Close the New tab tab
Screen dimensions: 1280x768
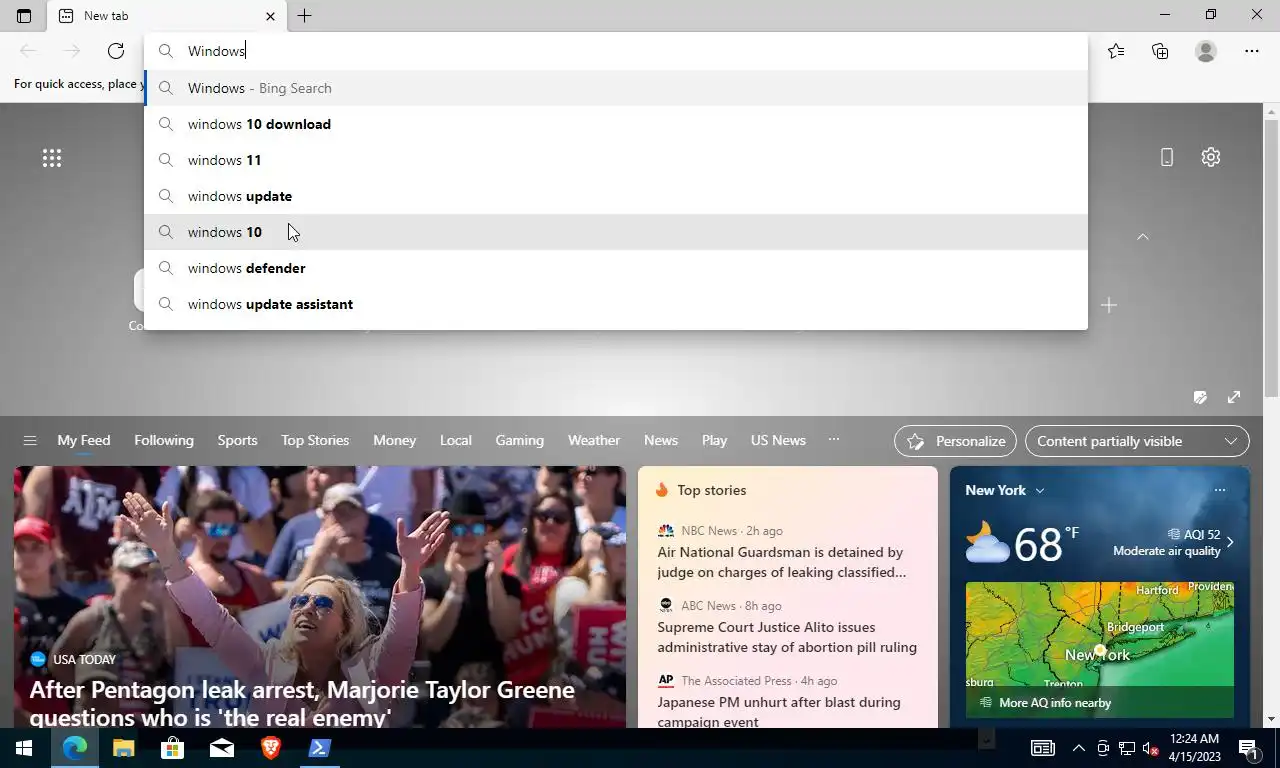tap(270, 16)
